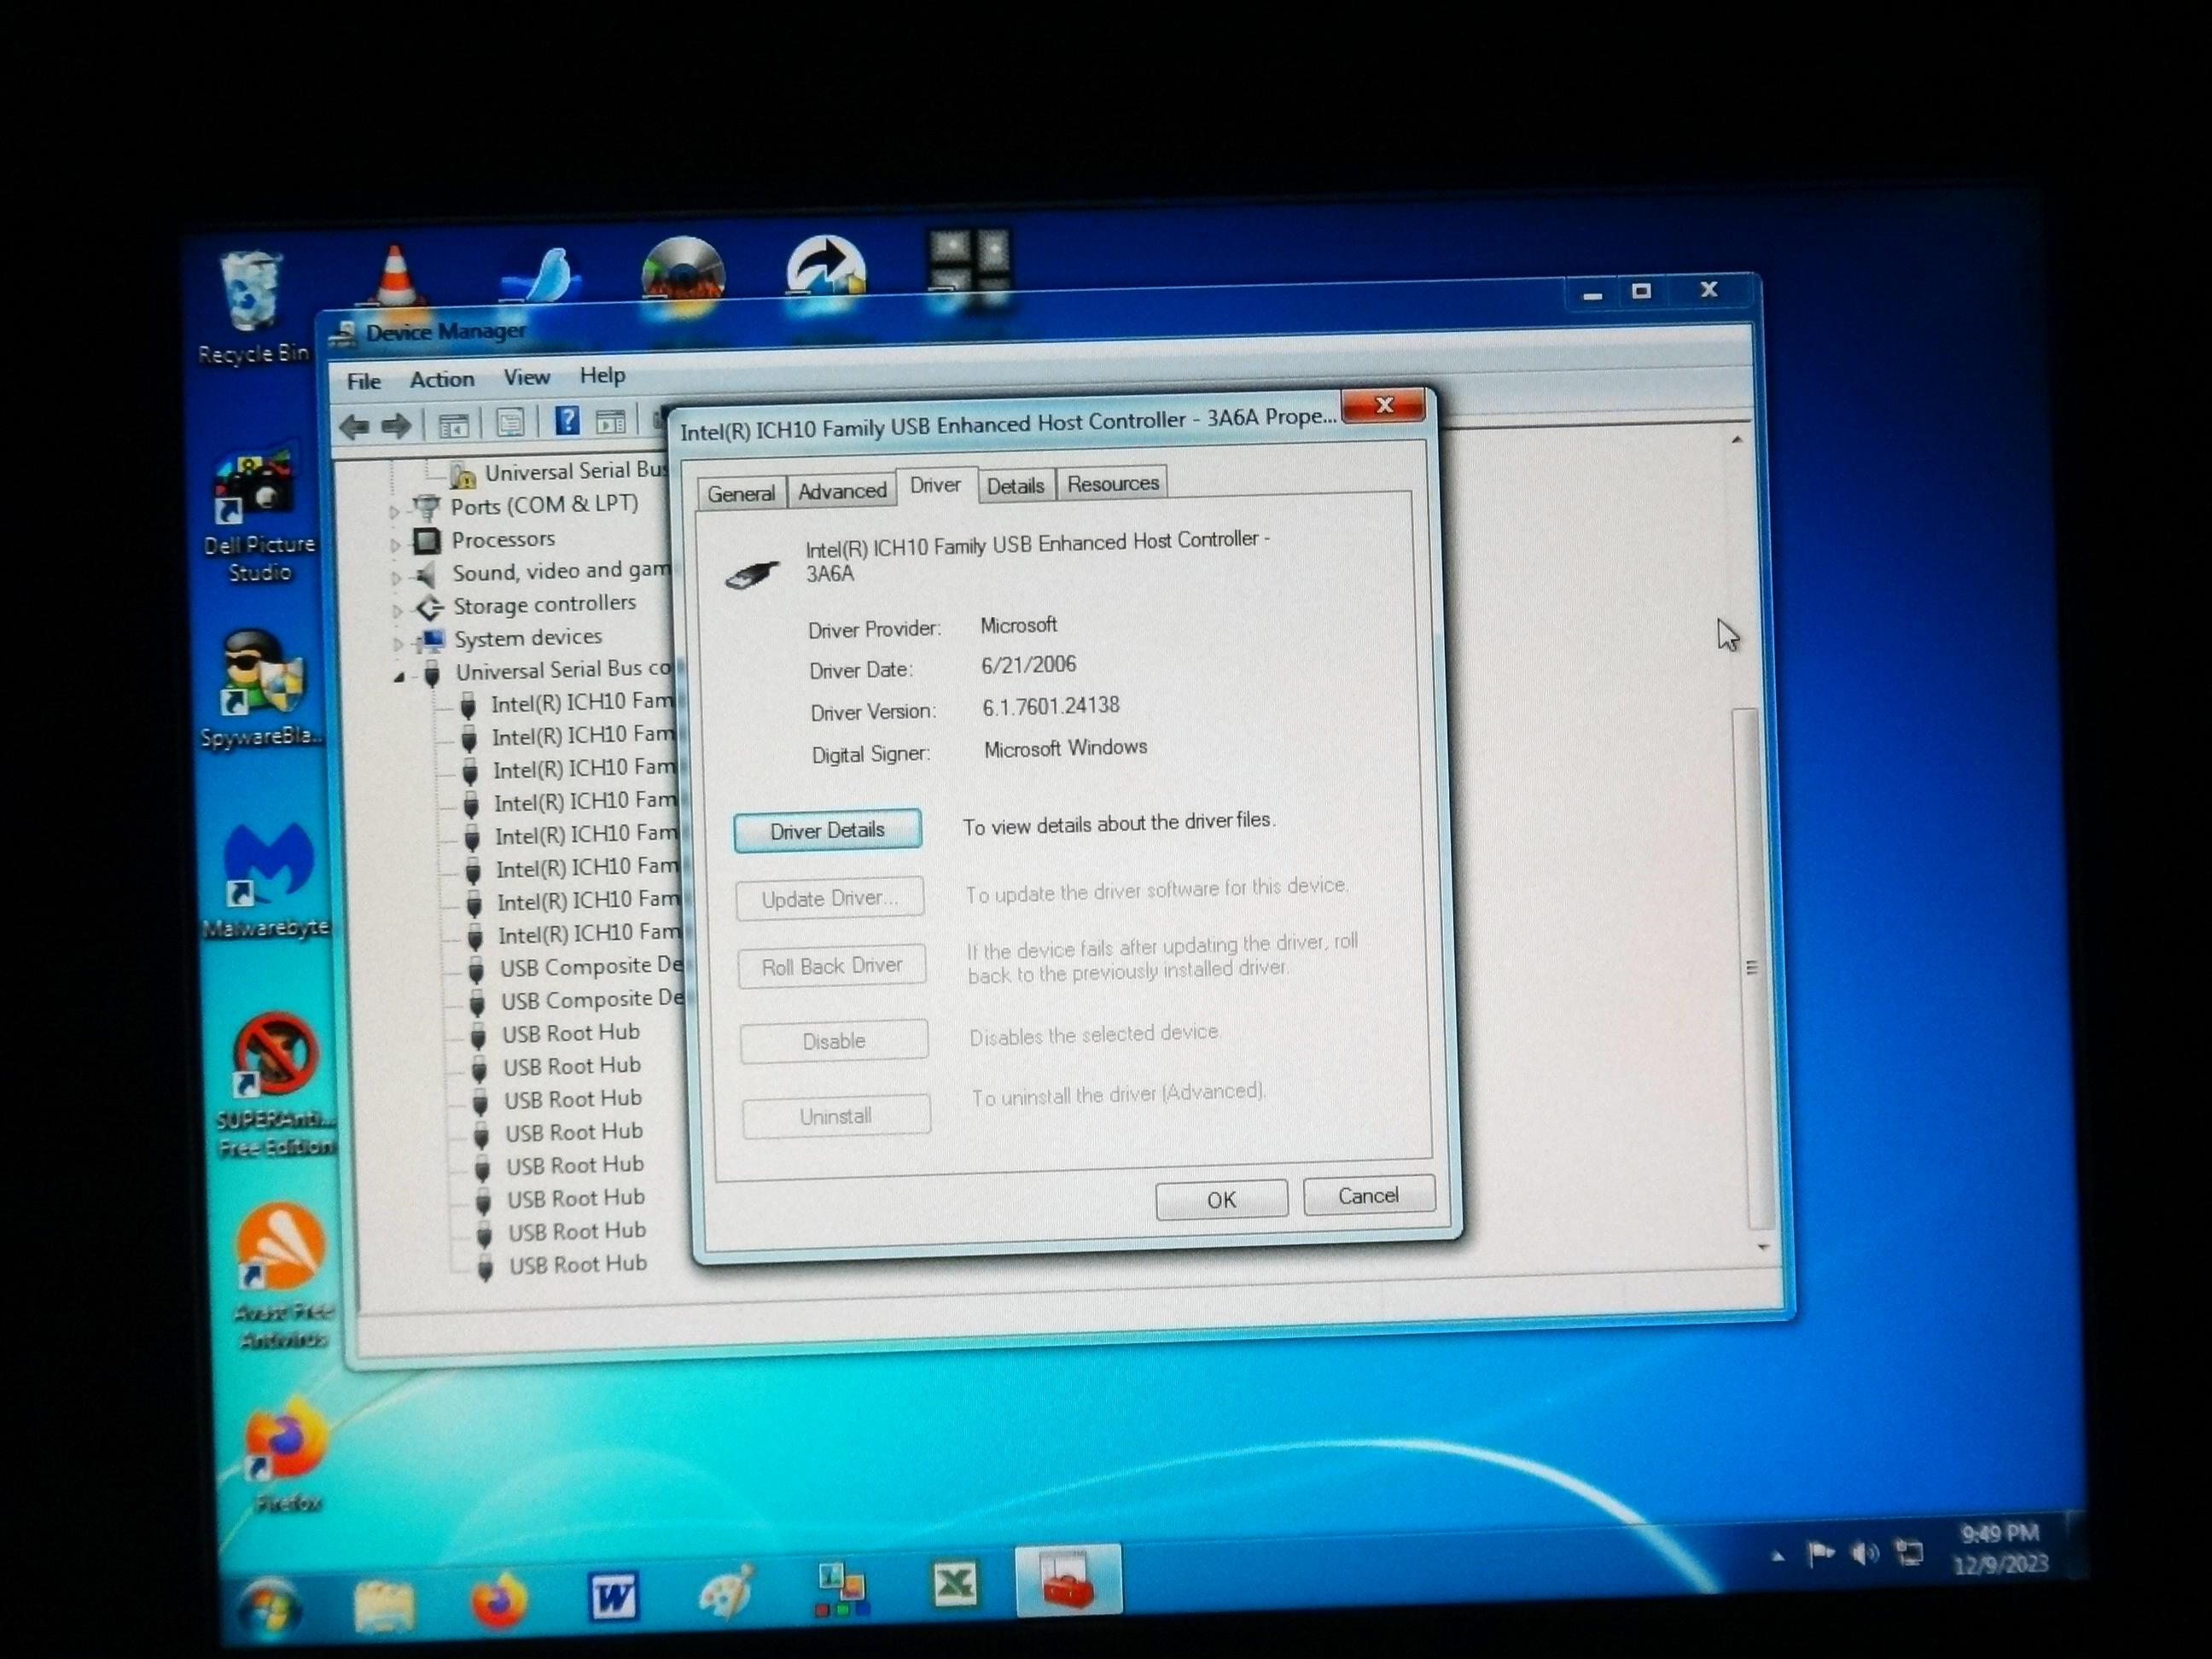Click the network tray icon

(1909, 1552)
